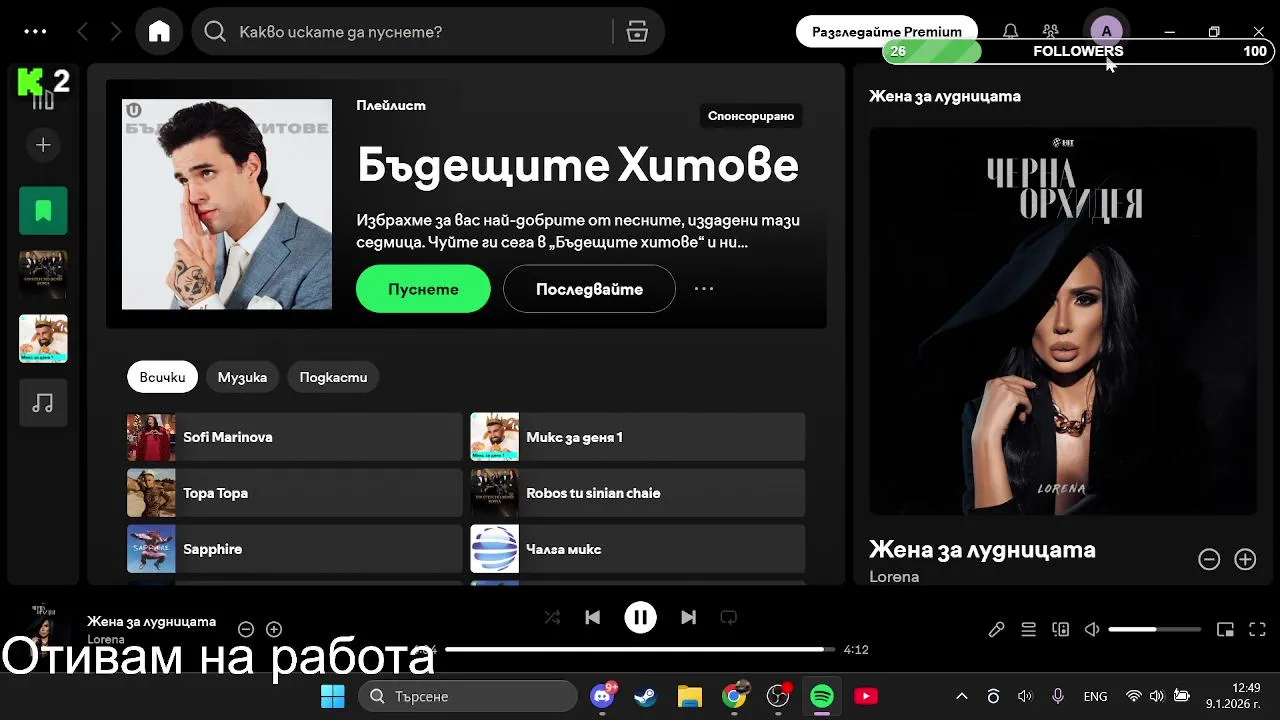The height and width of the screenshot is (720, 1280).
Task: Open the 'Lorena' artist link in the right panel
Action: (894, 577)
